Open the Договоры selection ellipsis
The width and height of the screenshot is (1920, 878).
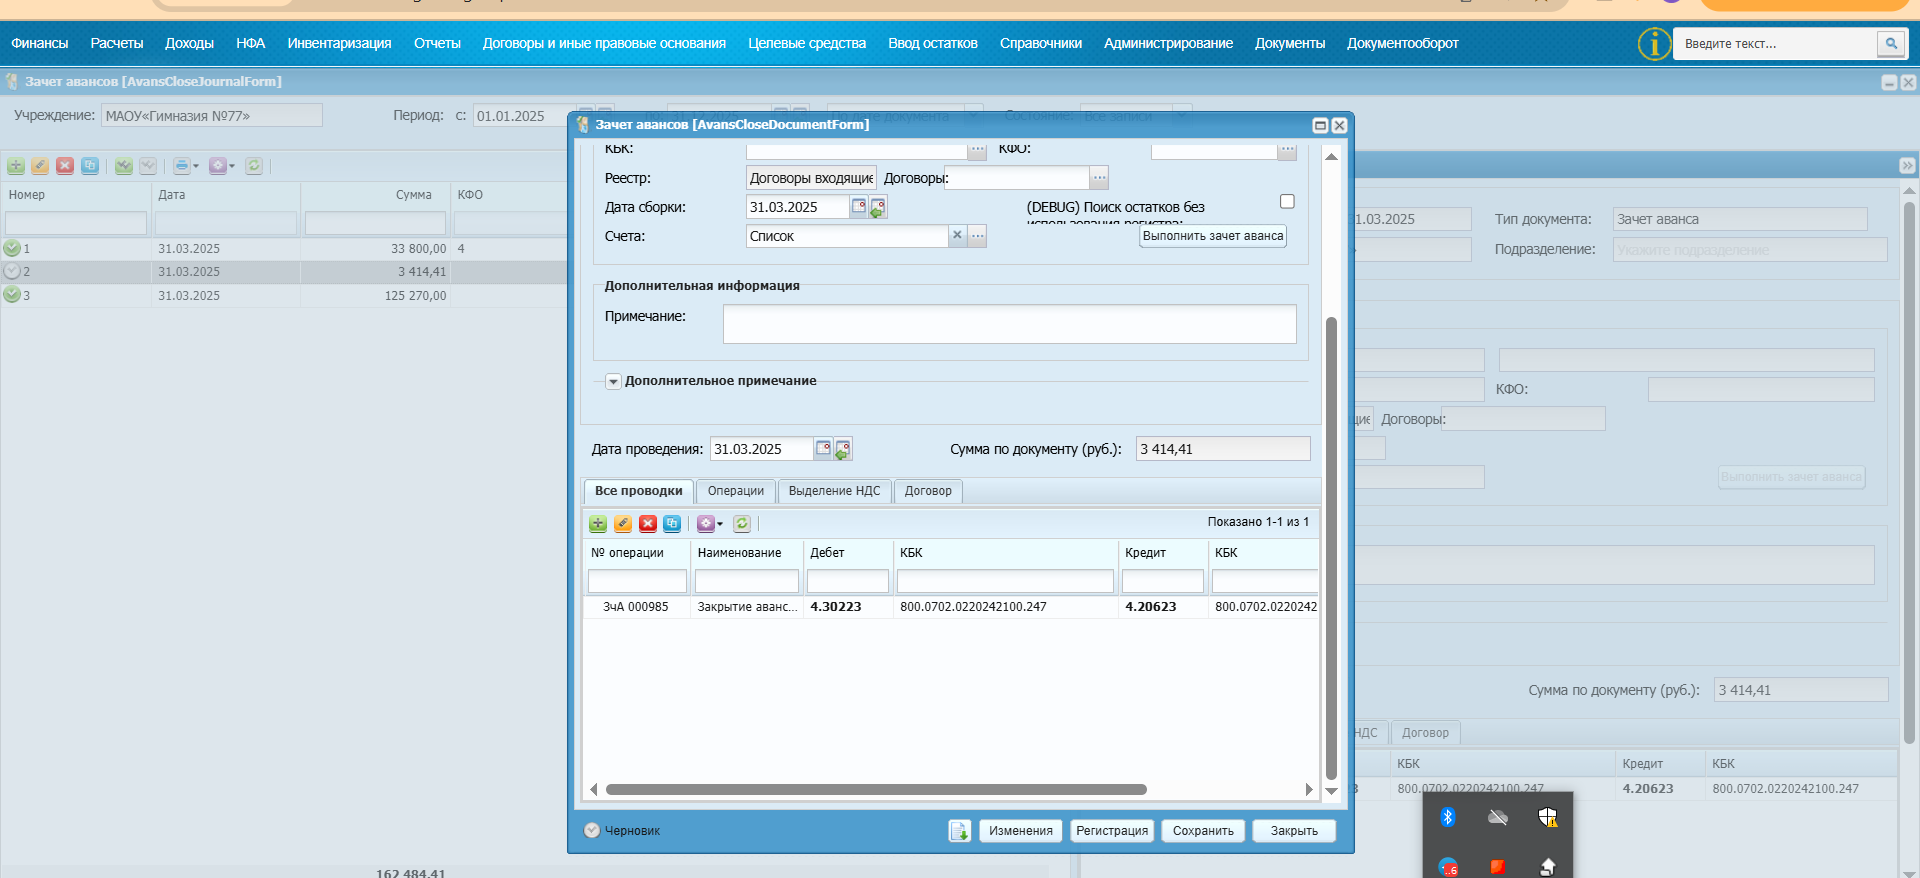[x=1099, y=178]
